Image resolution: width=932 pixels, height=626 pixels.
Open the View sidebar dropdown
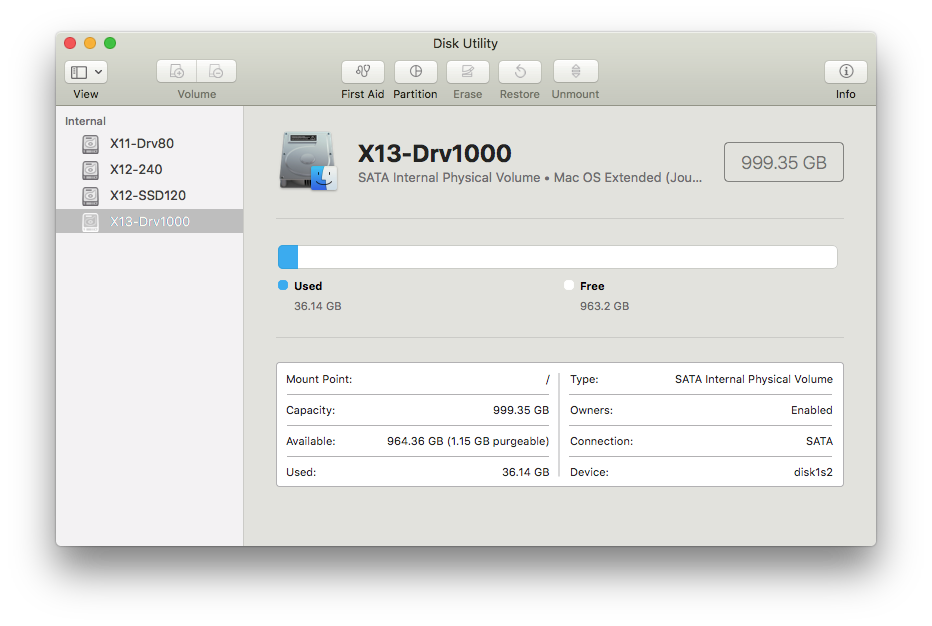coord(86,72)
